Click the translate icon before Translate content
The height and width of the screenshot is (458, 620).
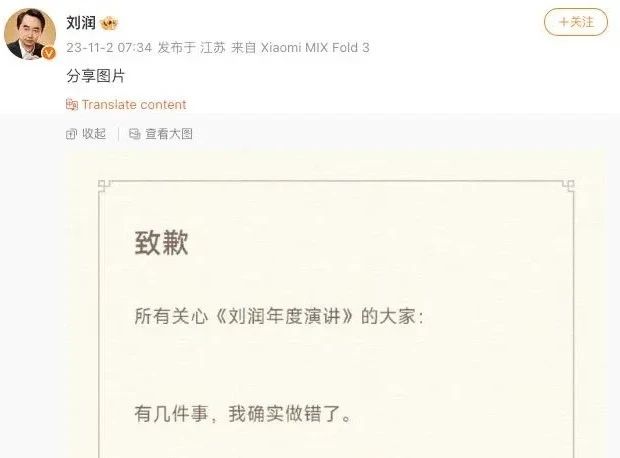pyautogui.click(x=72, y=104)
